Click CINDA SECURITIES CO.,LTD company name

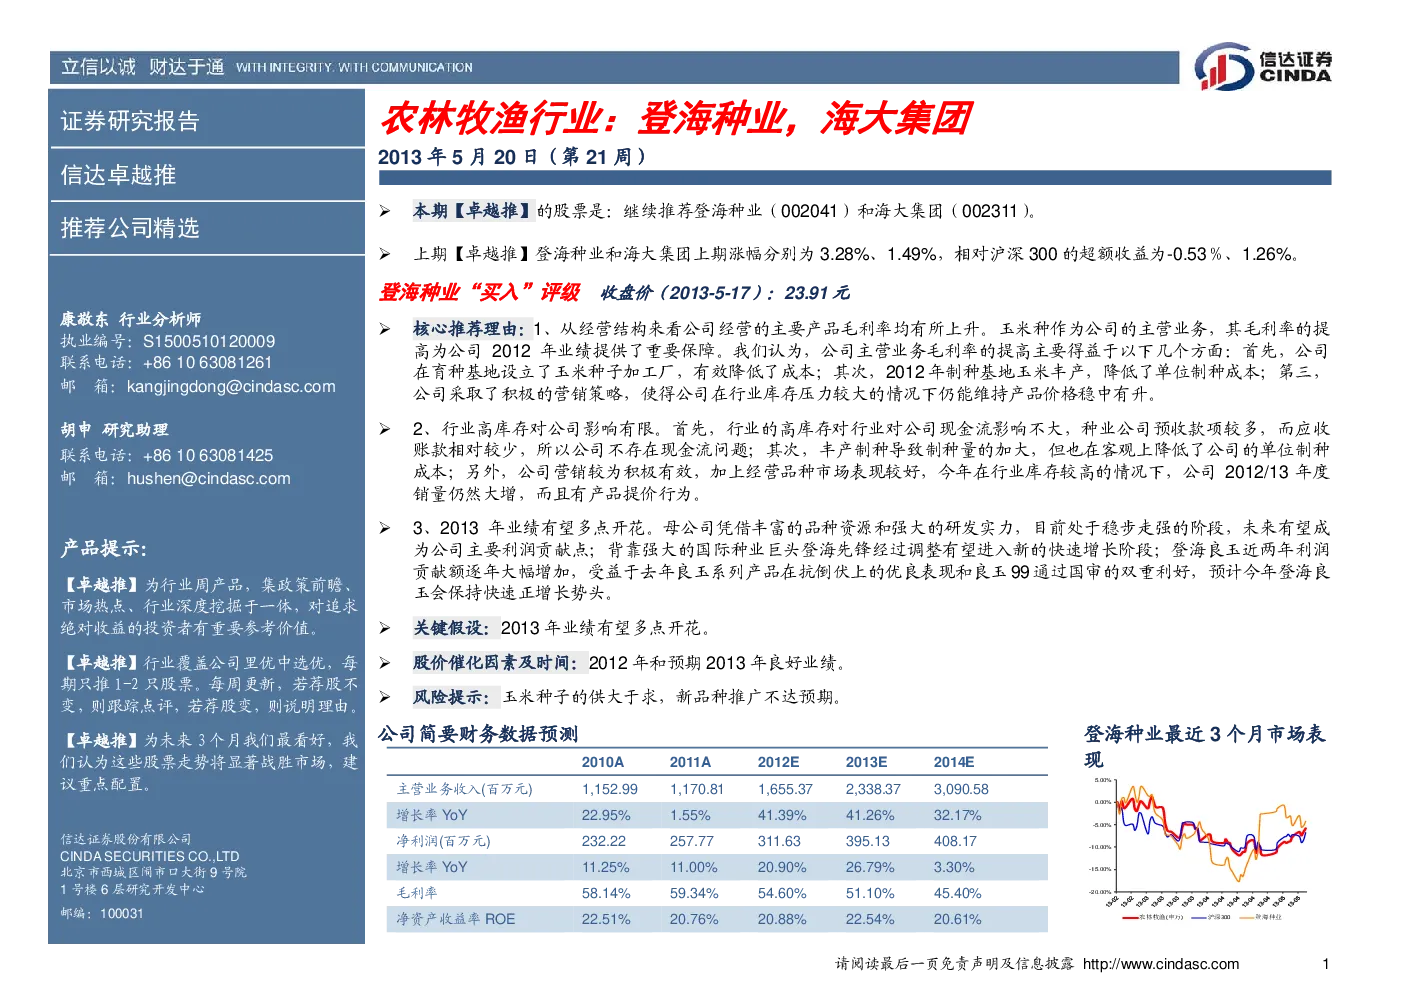coord(150,857)
